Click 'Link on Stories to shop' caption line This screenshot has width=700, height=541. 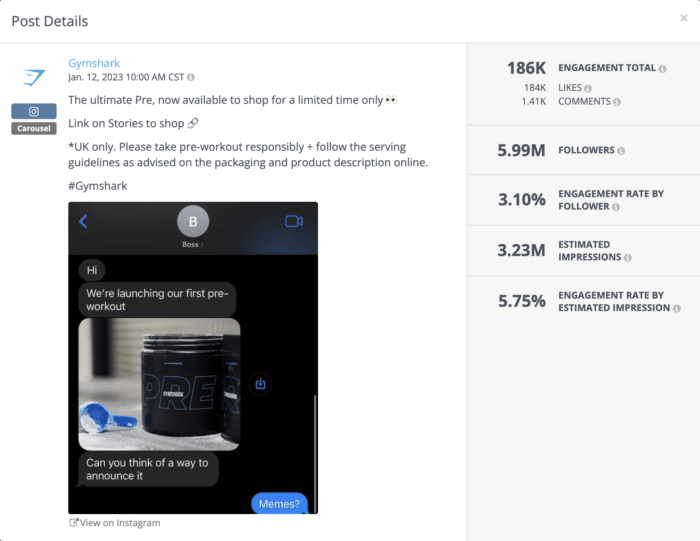[x=126, y=123]
